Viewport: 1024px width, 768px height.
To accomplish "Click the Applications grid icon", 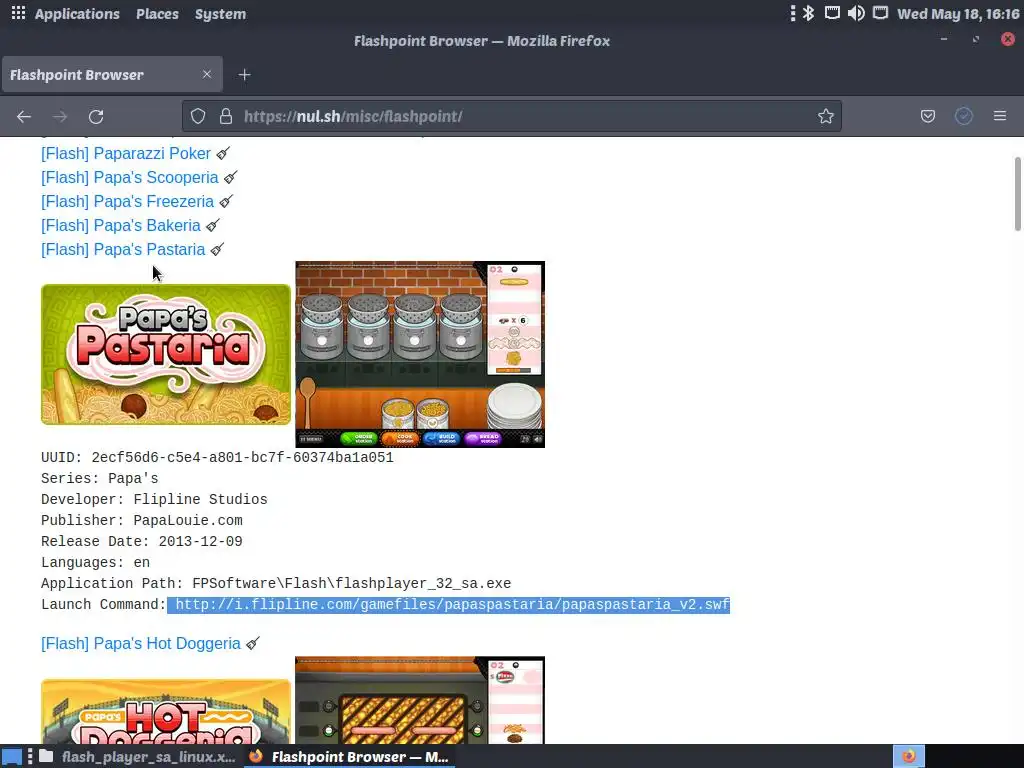I will pyautogui.click(x=18, y=13).
